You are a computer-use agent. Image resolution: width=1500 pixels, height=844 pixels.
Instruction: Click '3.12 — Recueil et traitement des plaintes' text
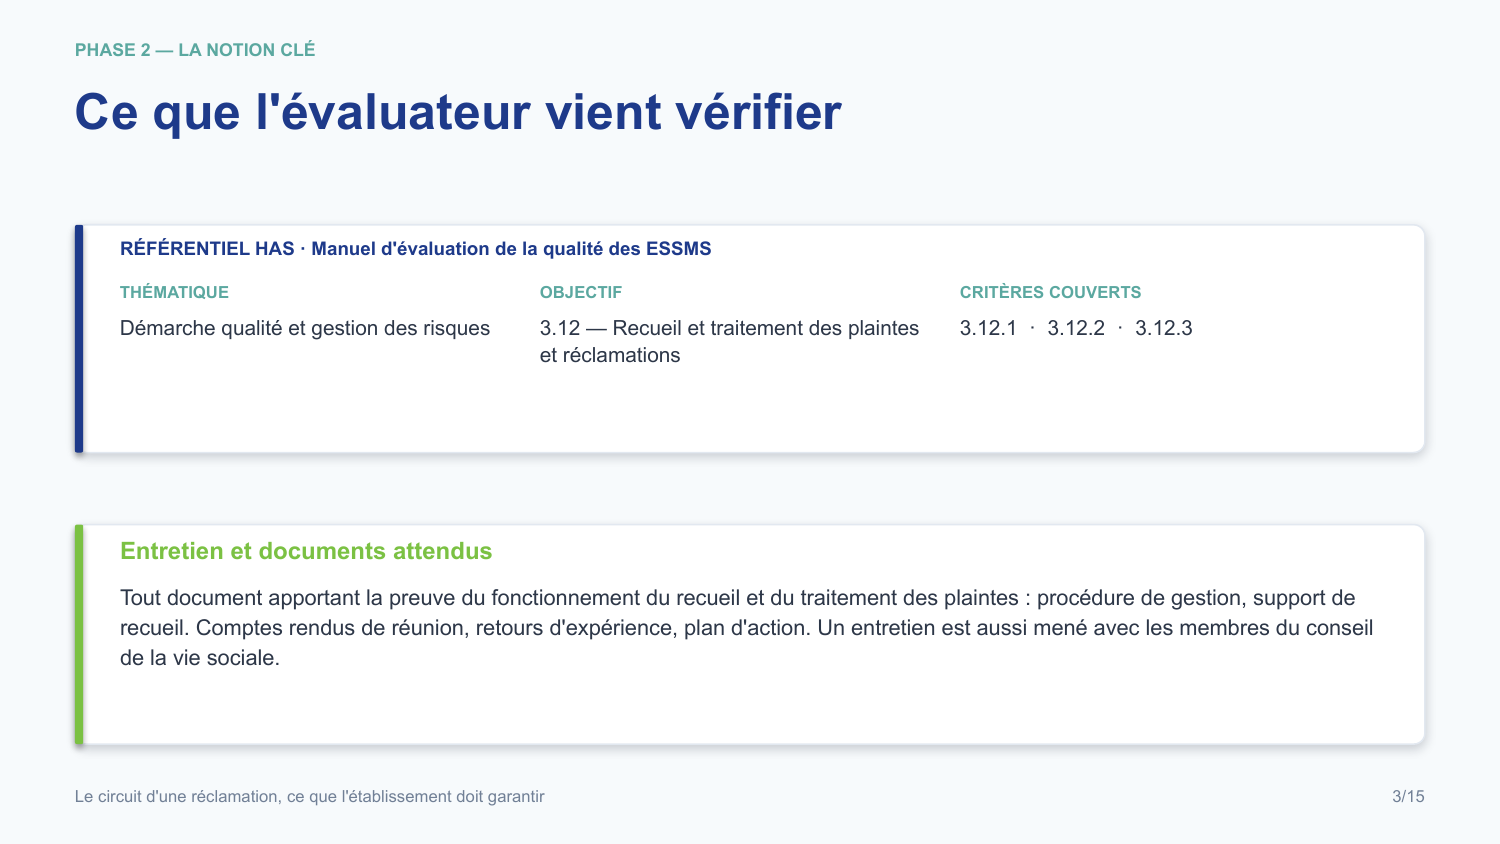click(x=729, y=341)
